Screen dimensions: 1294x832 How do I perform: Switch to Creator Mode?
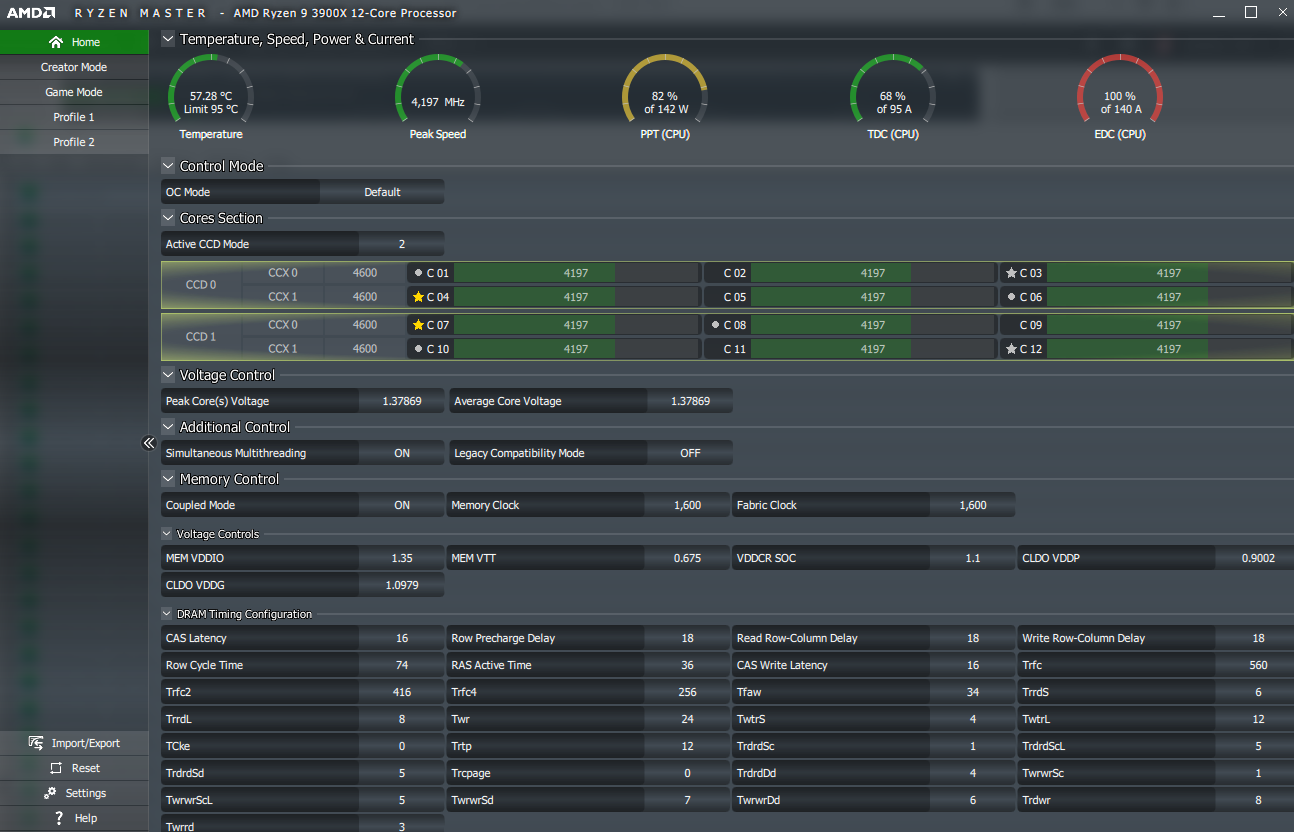74,67
